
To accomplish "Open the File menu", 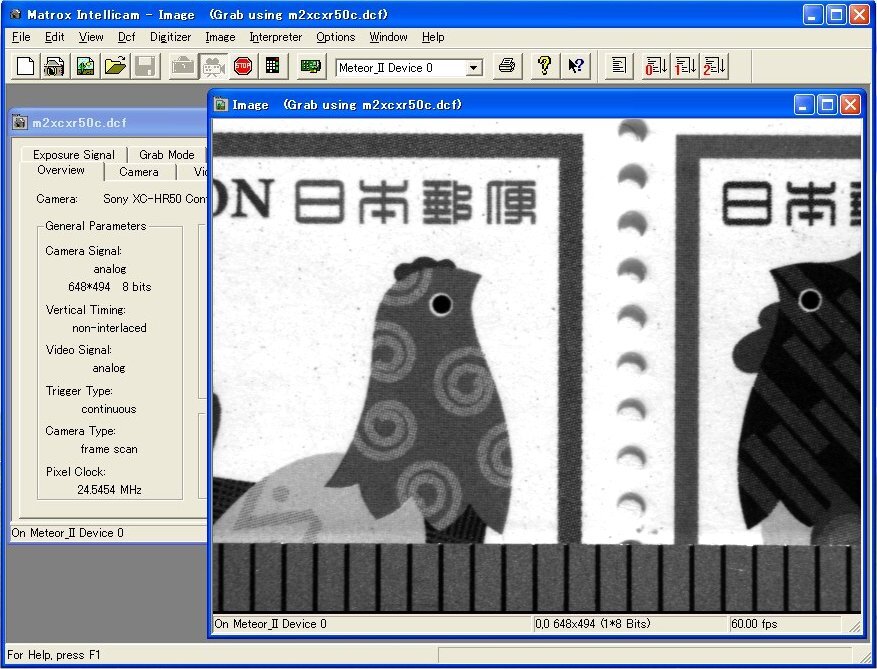I will click(x=21, y=37).
